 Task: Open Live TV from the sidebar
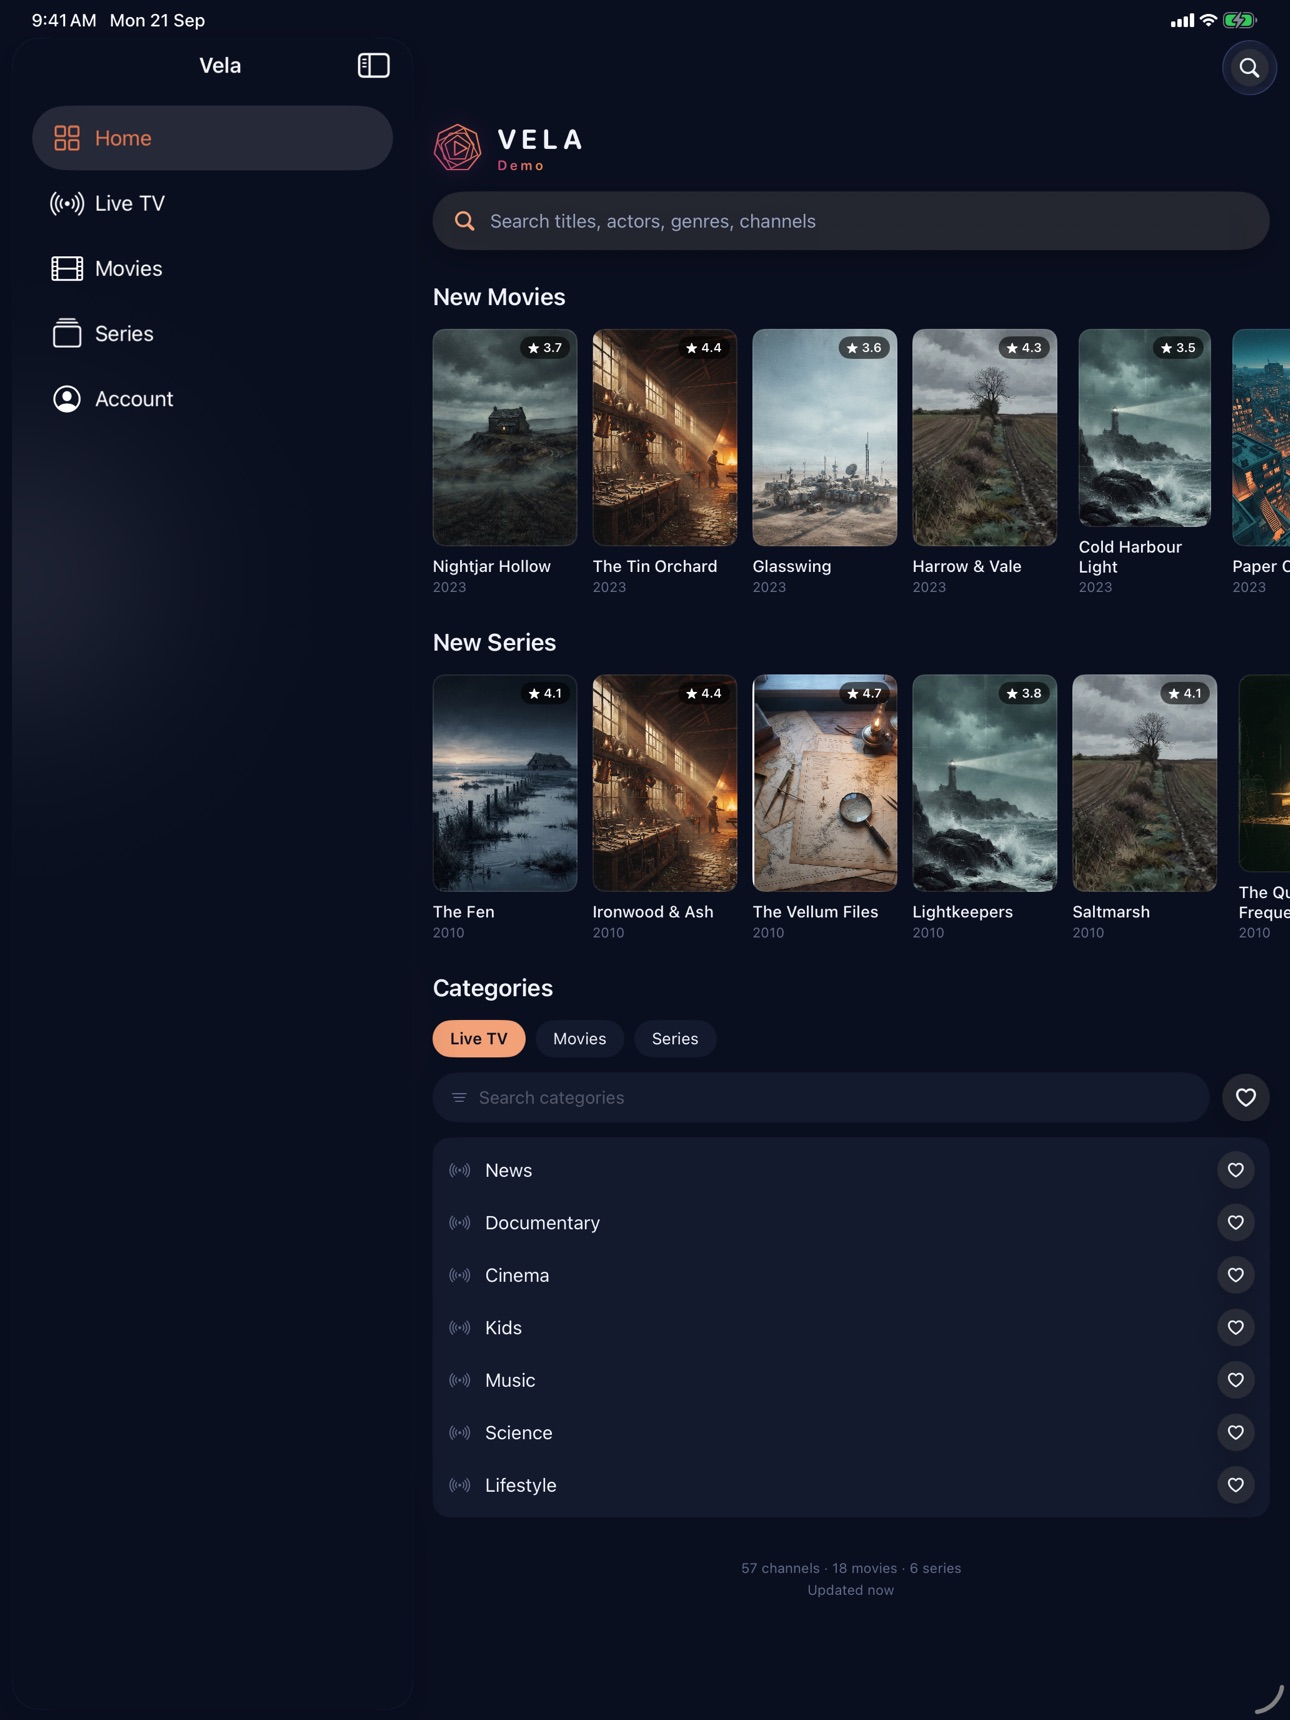point(212,203)
